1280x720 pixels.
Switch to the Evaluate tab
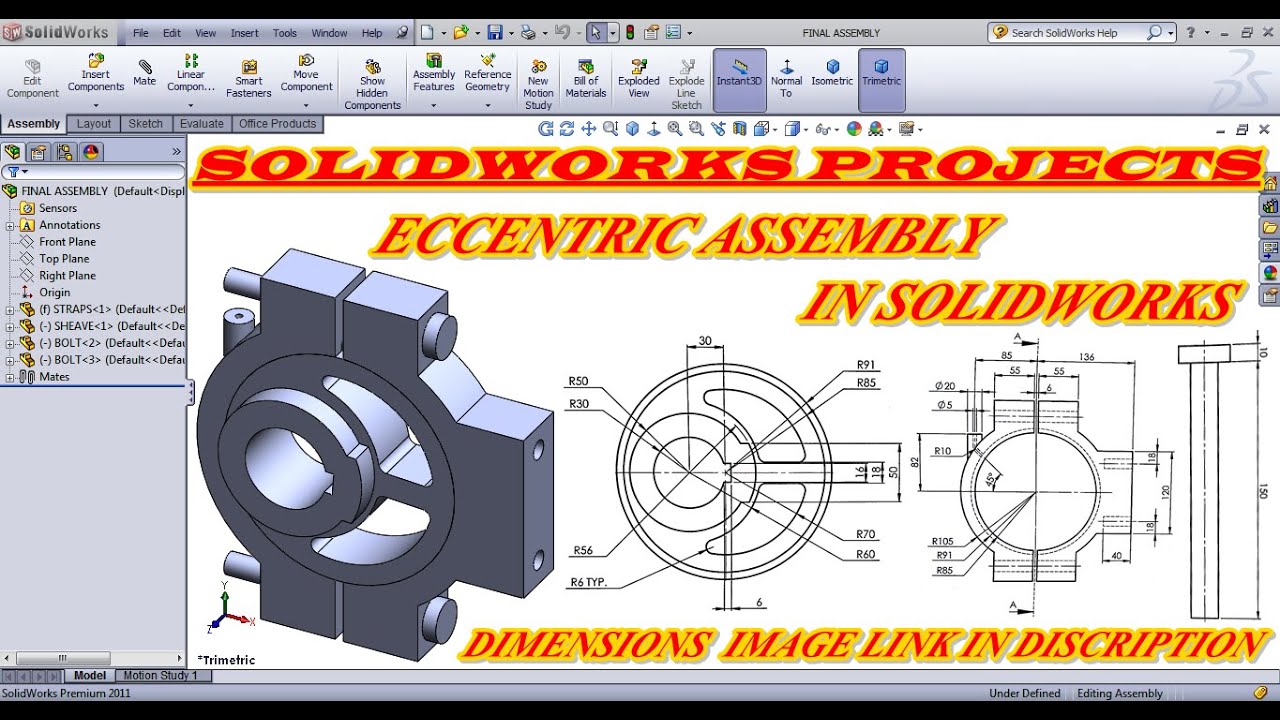click(x=202, y=124)
